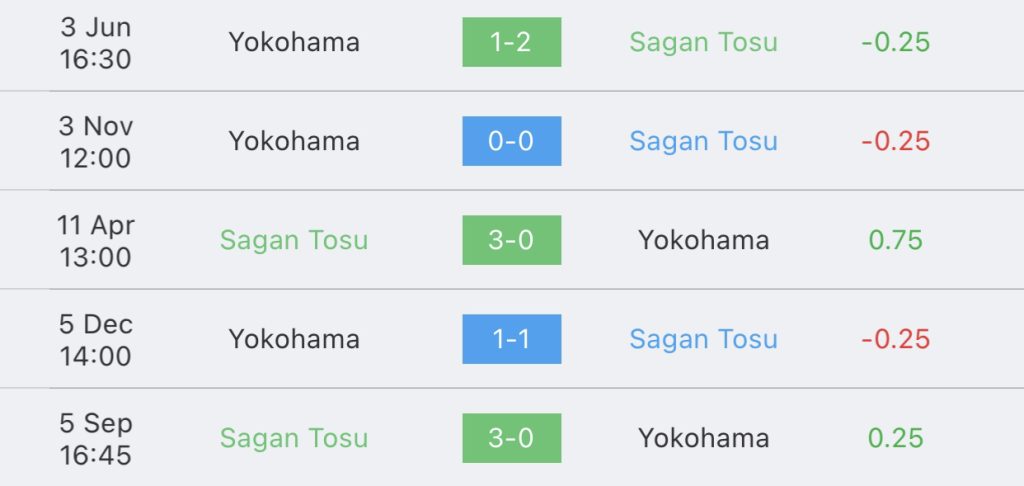Open green Sagan Tosu home team on 11 Apr
1024x486 pixels.
tap(294, 240)
